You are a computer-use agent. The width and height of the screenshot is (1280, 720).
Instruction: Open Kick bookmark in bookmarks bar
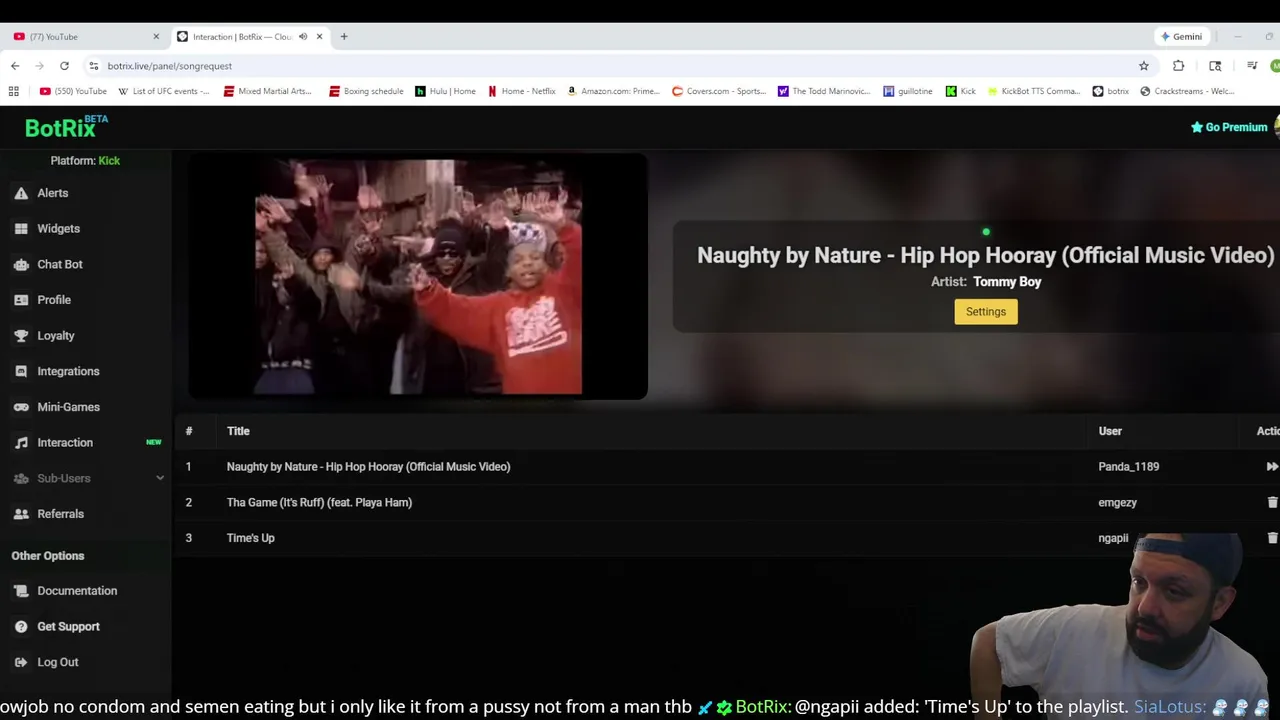pos(961,91)
